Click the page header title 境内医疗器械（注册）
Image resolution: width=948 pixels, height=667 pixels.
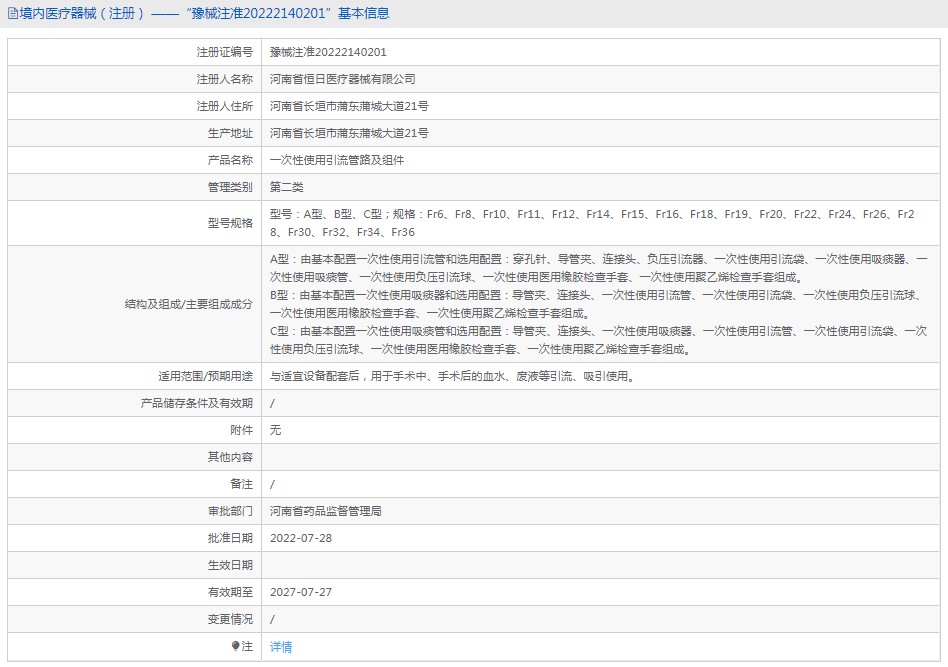[82, 13]
